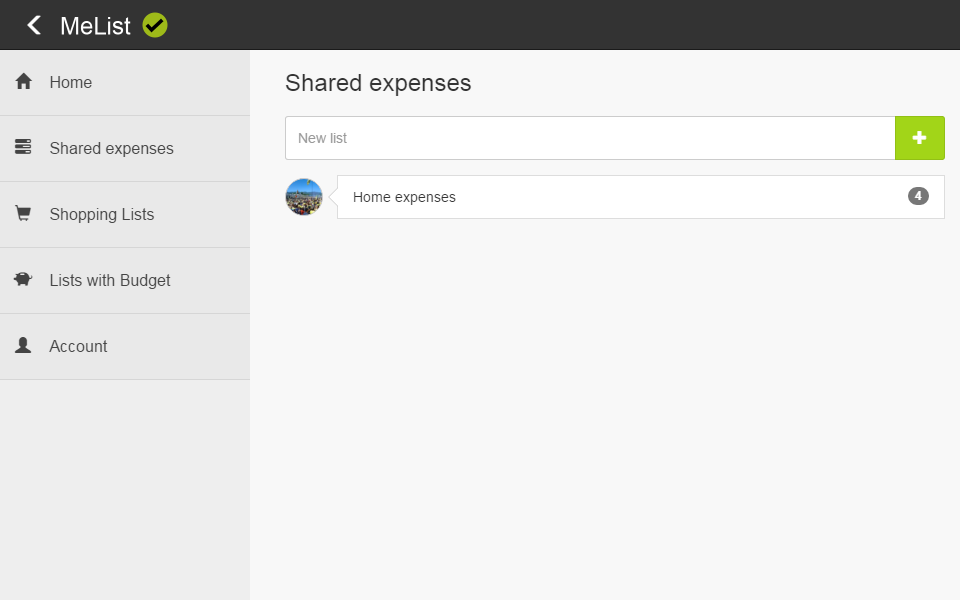This screenshot has height=600, width=960.
Task: Focus the New list input field
Action: pyautogui.click(x=590, y=138)
